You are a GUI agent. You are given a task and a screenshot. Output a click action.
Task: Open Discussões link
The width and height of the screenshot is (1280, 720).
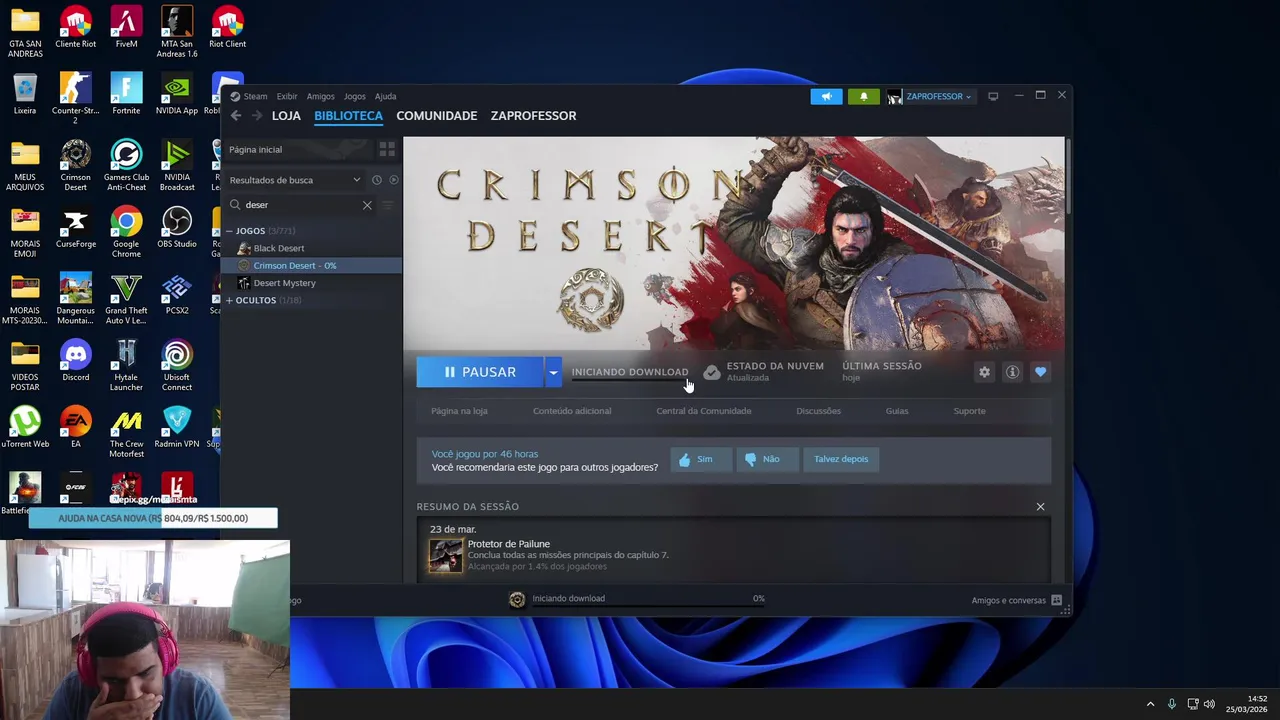819,411
